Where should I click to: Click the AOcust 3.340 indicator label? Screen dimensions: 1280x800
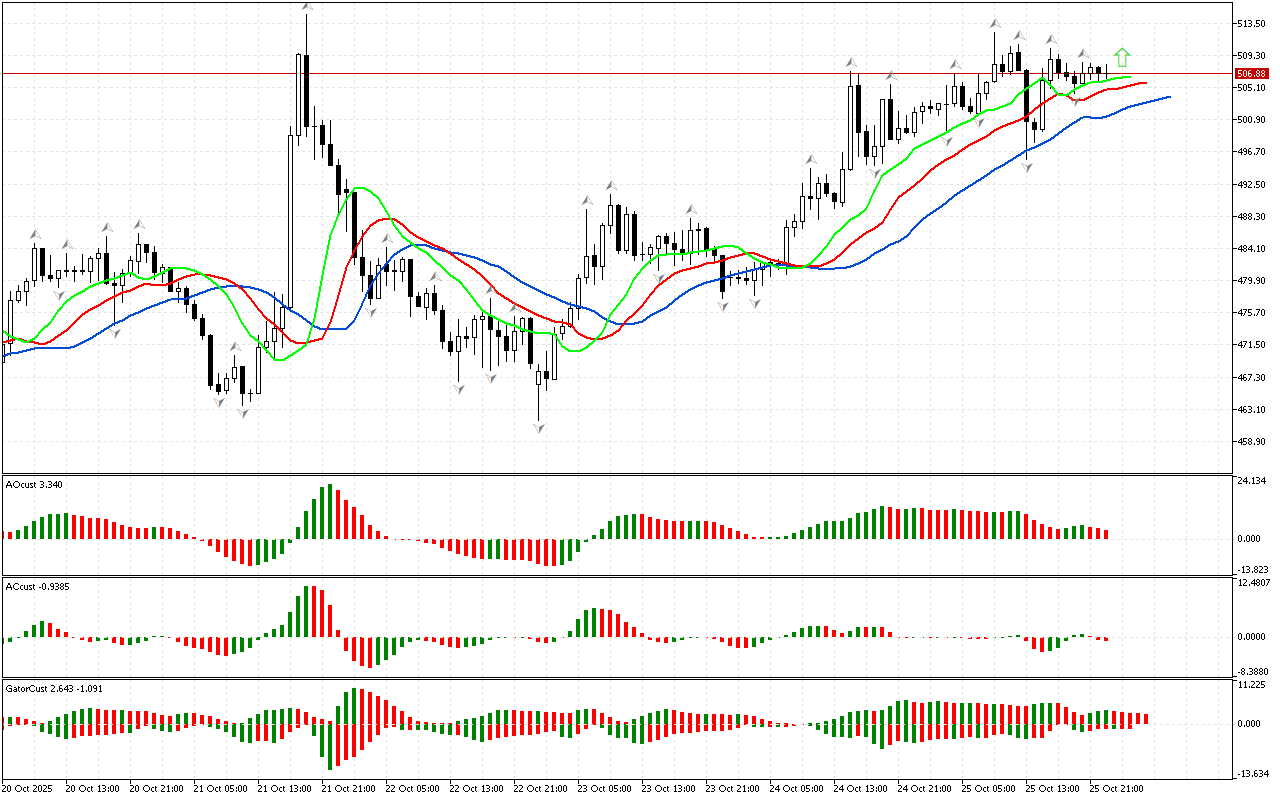(36, 484)
